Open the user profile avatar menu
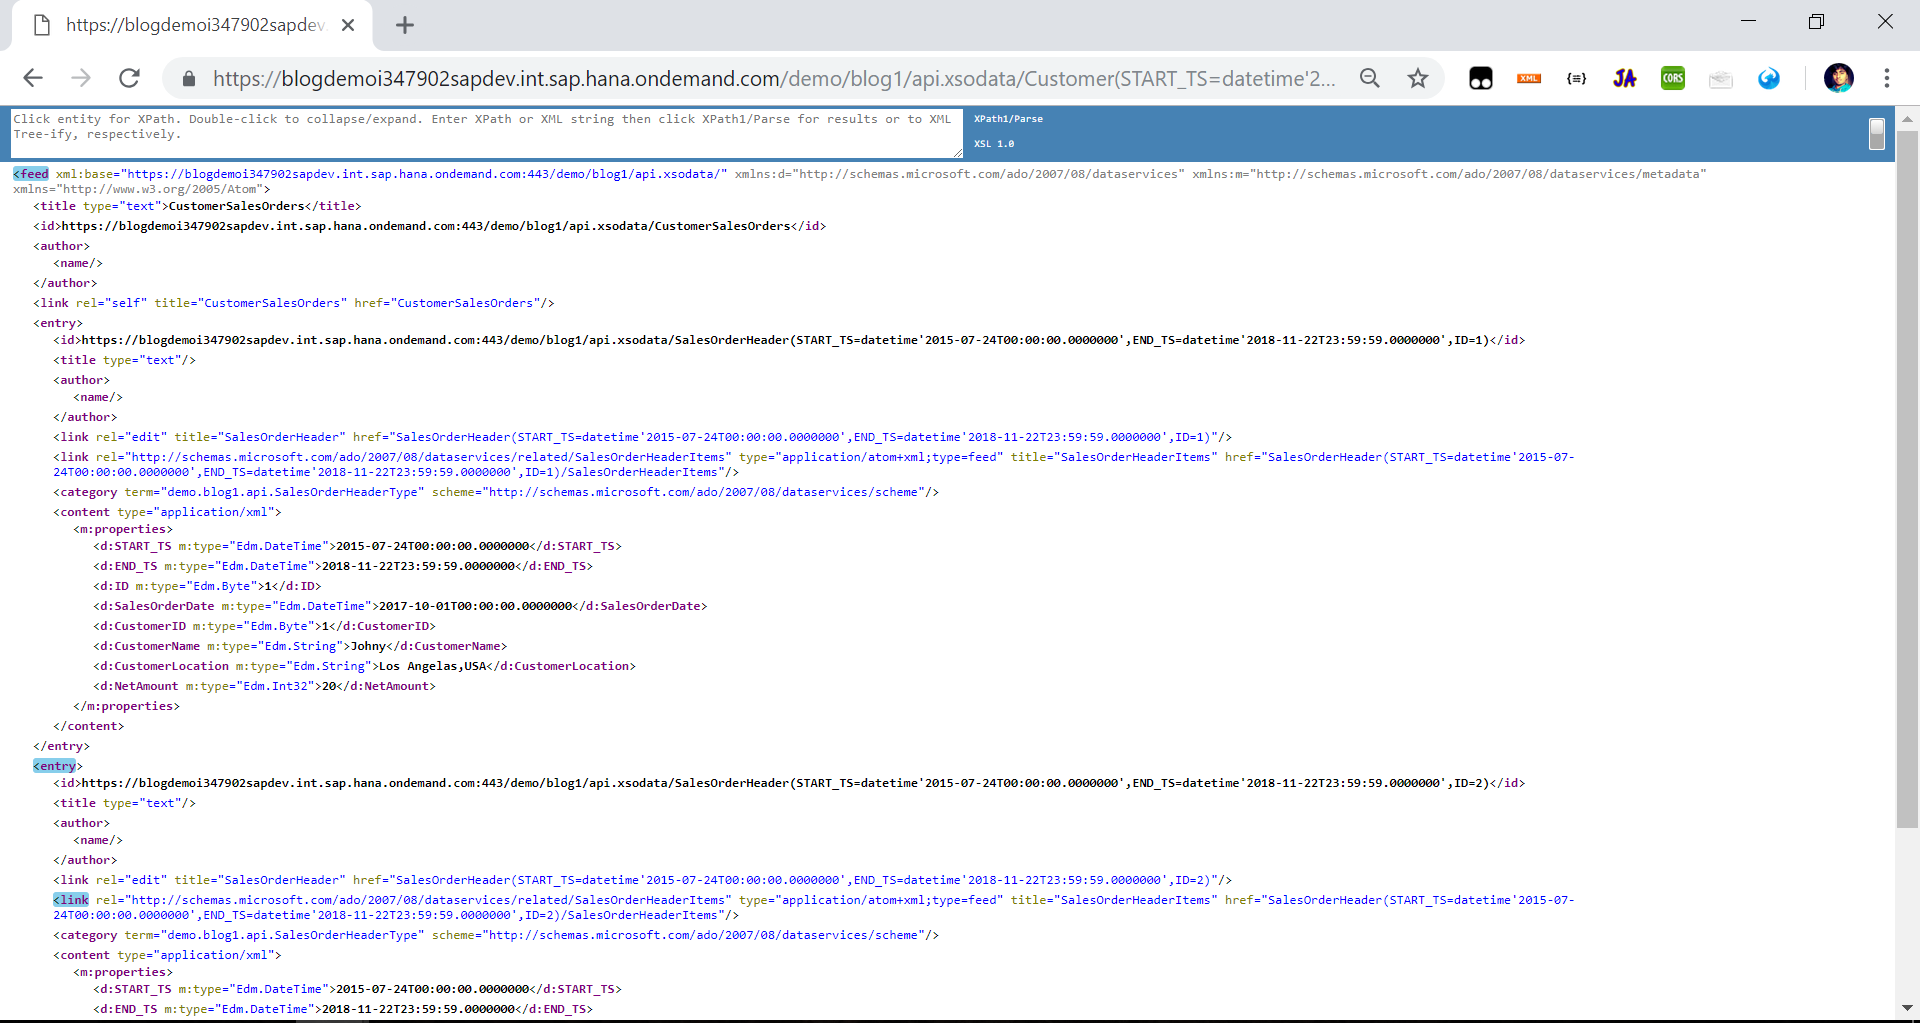The height and width of the screenshot is (1023, 1920). tap(1838, 78)
